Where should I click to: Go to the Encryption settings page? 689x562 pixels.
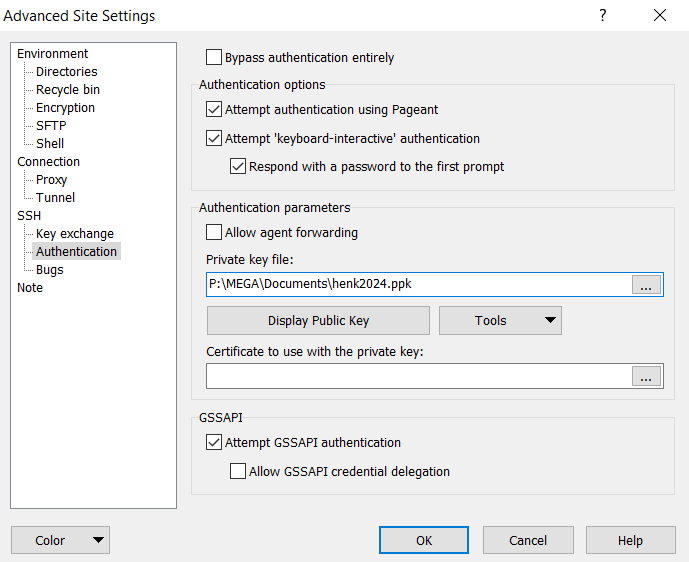coord(65,108)
